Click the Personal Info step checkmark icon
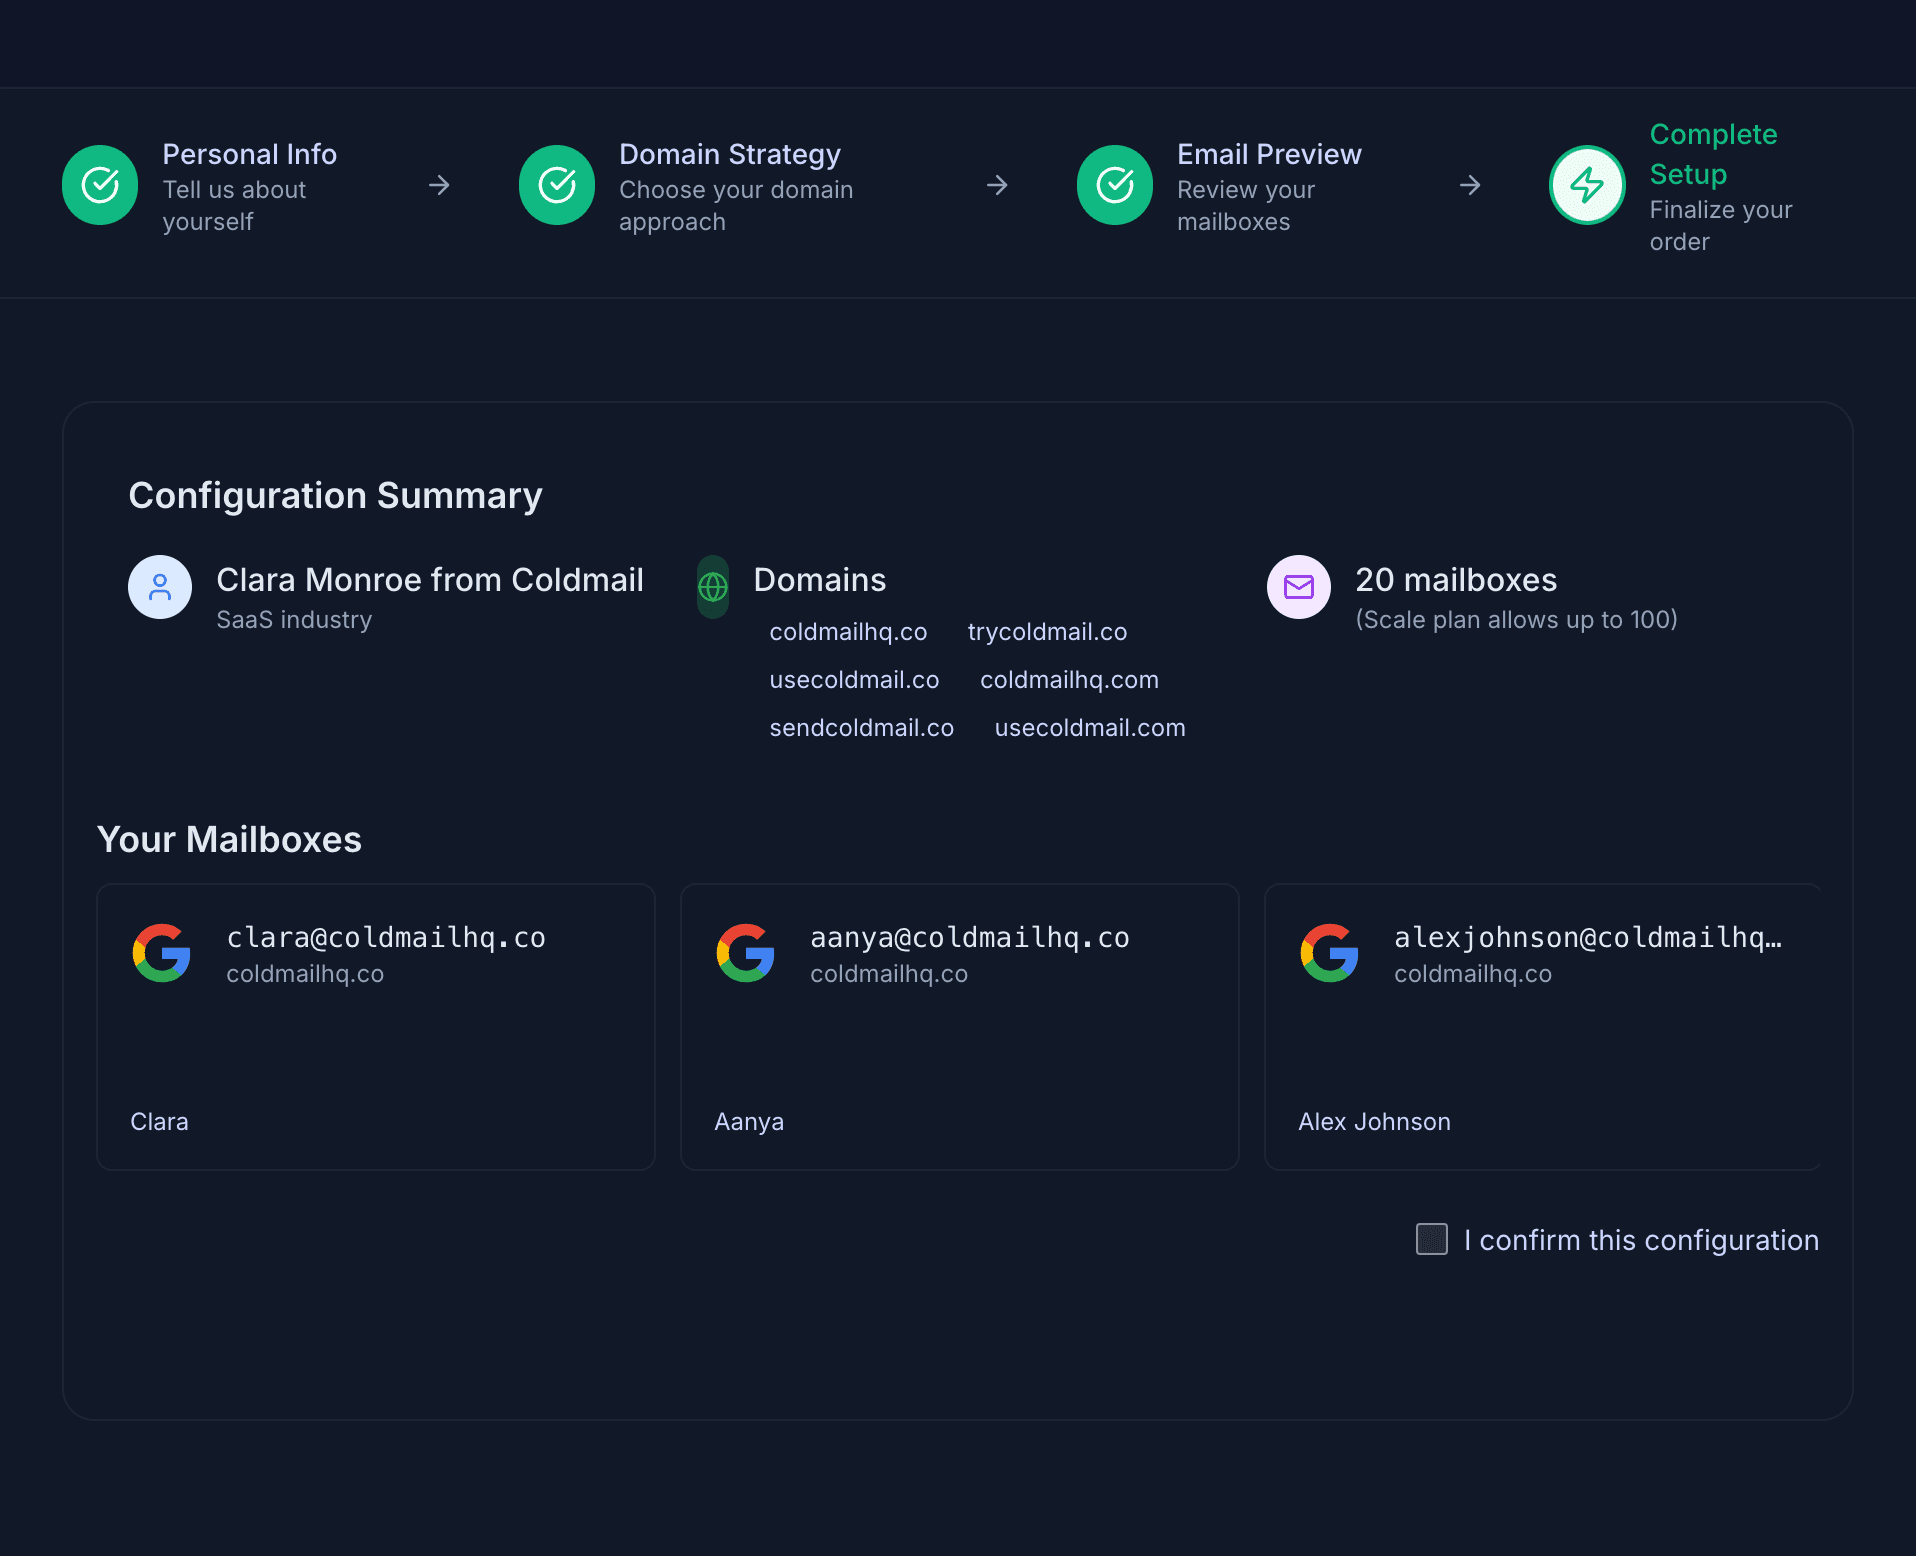This screenshot has height=1556, width=1916. [100, 185]
